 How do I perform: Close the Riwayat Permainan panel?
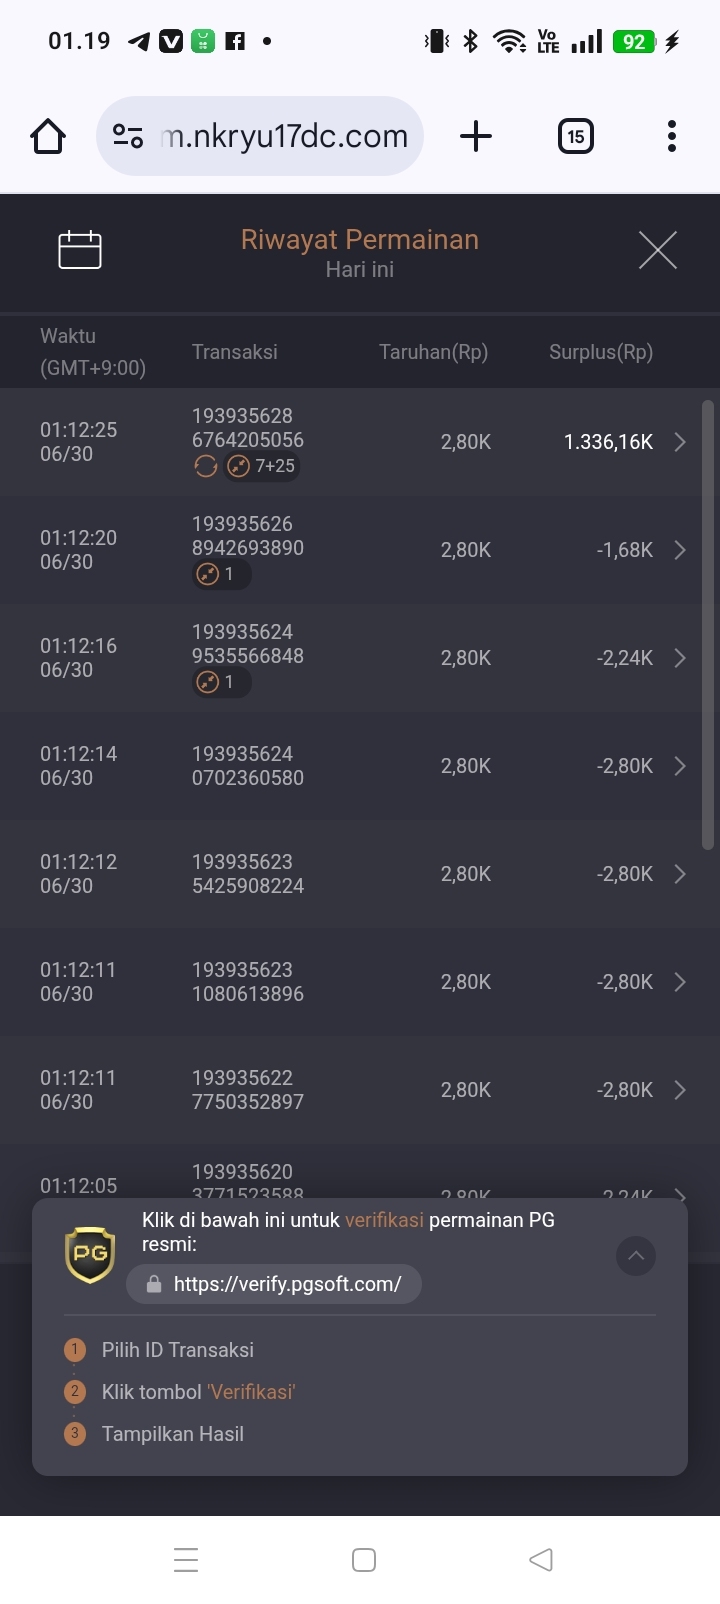[x=658, y=250]
